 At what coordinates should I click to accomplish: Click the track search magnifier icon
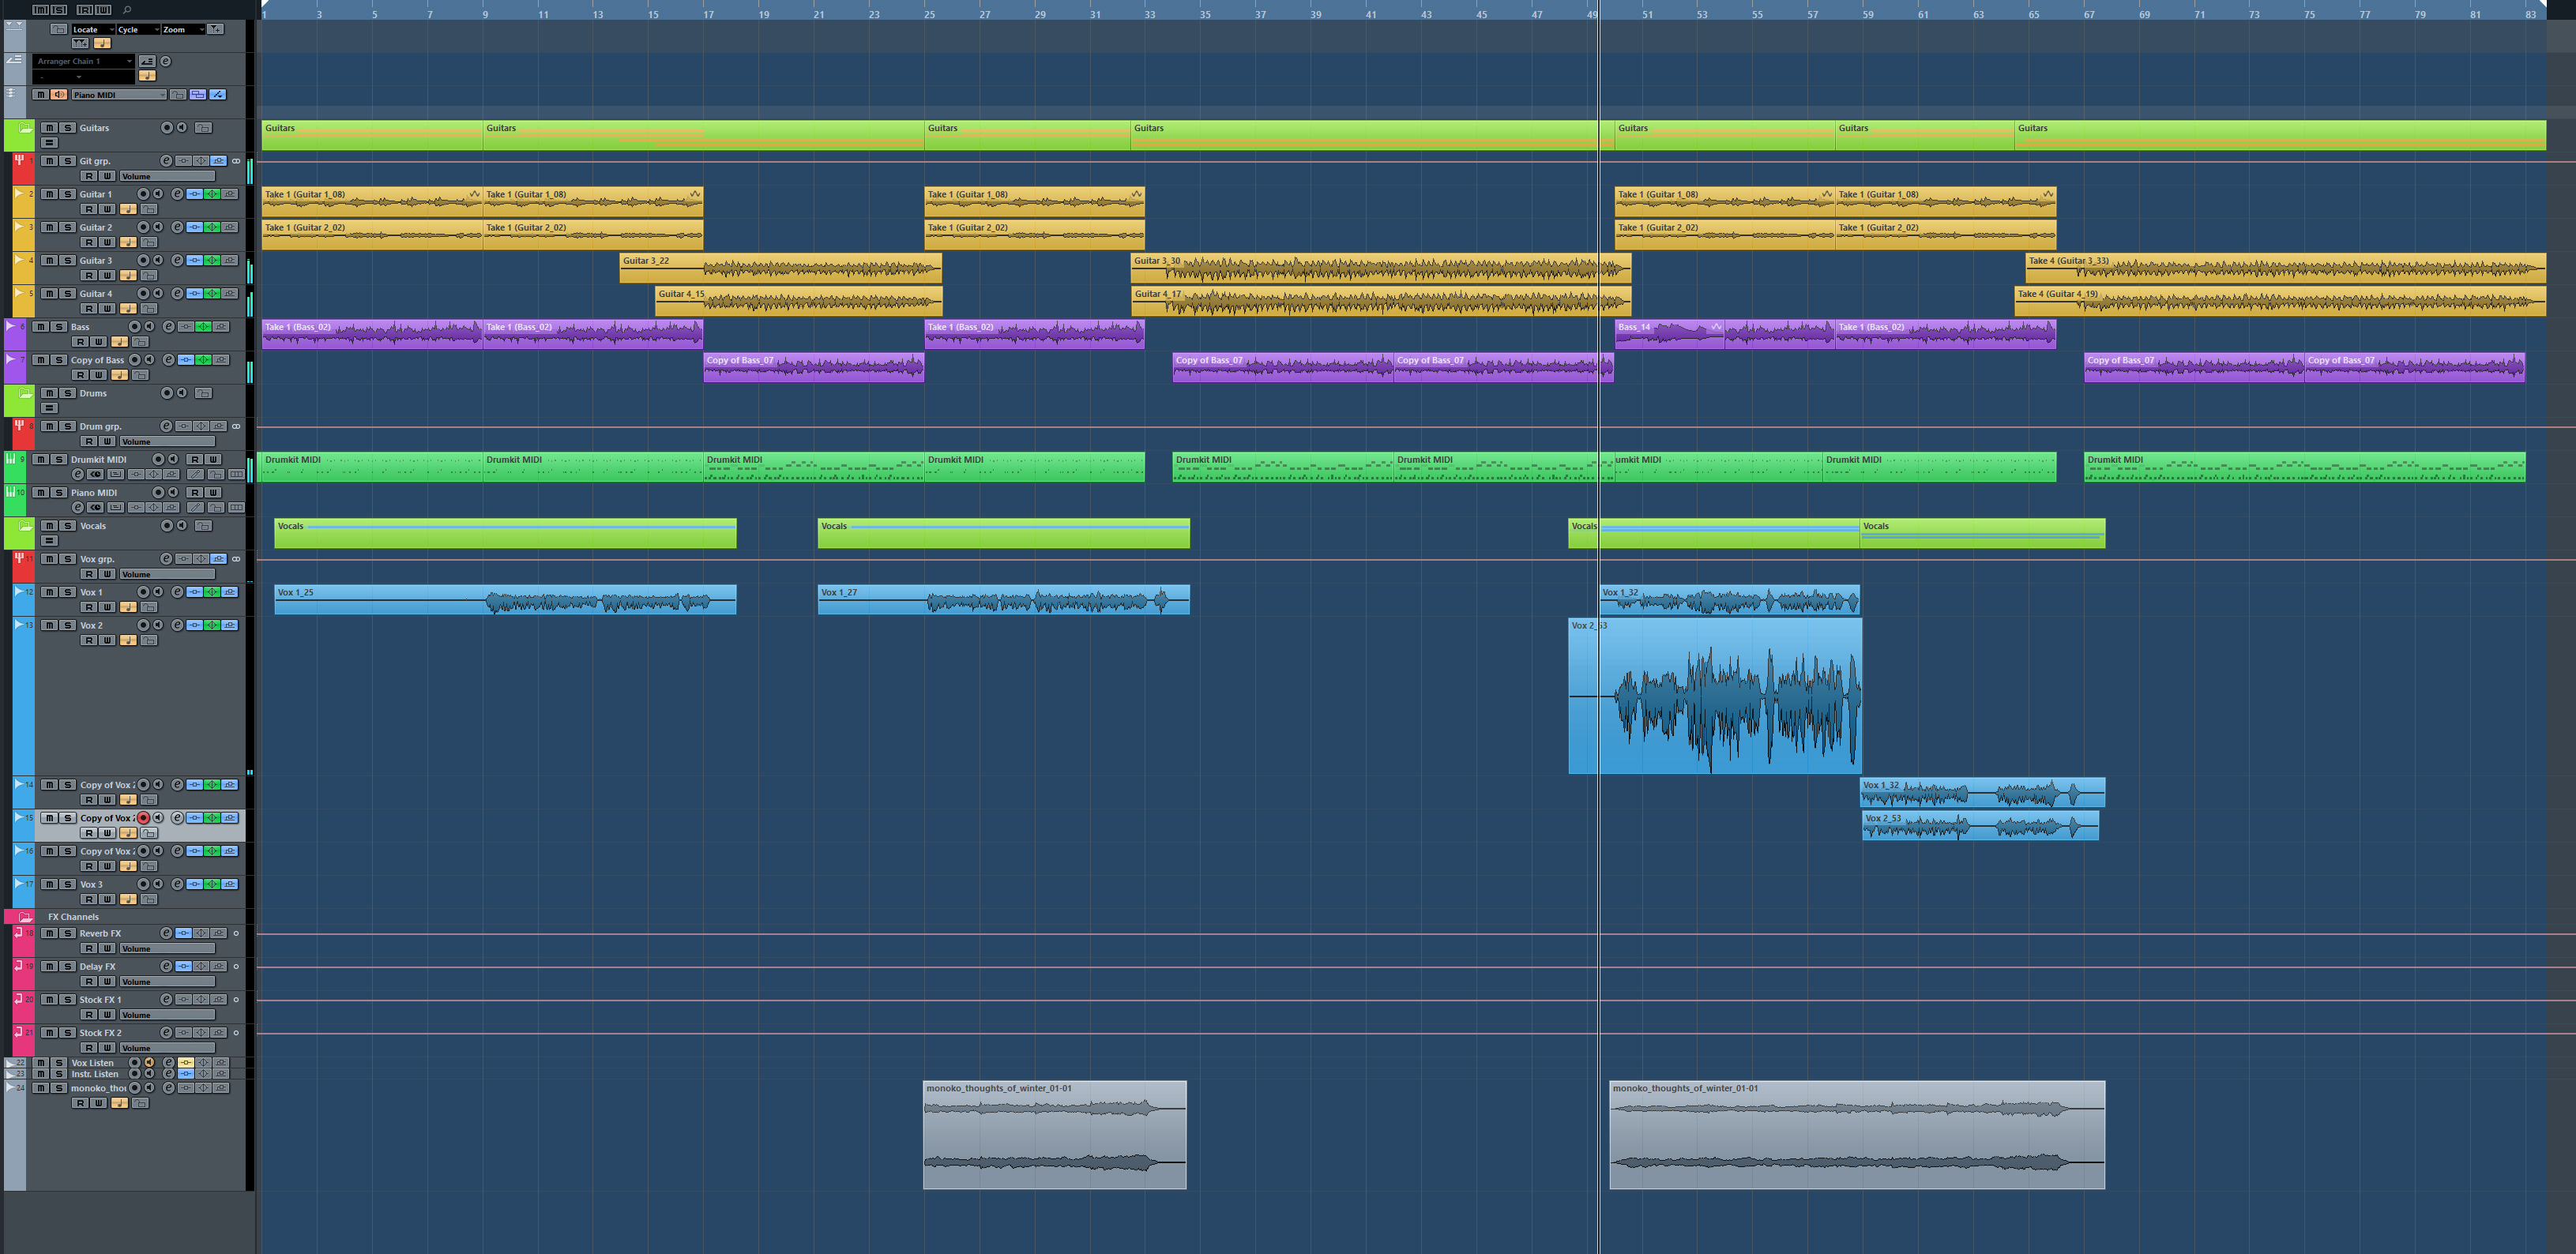pyautogui.click(x=127, y=9)
